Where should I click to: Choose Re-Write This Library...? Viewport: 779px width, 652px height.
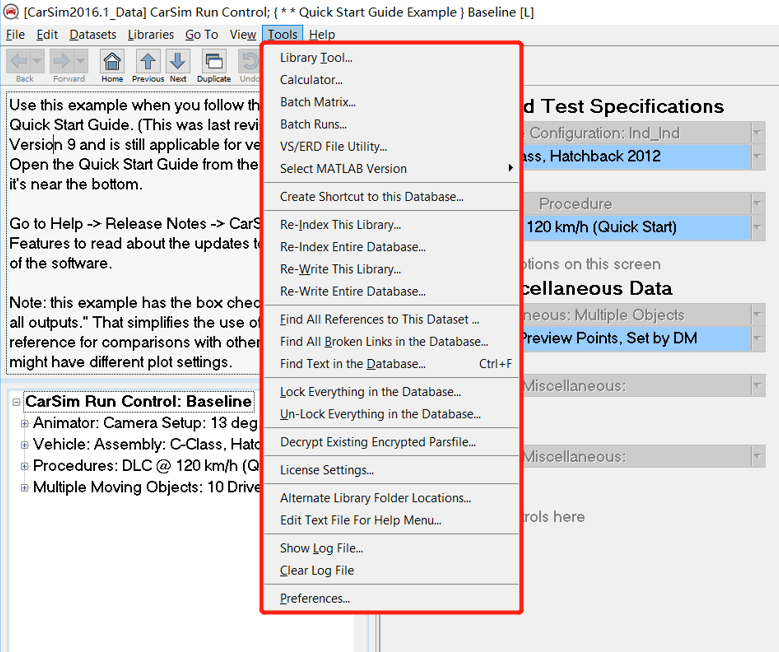(391, 269)
